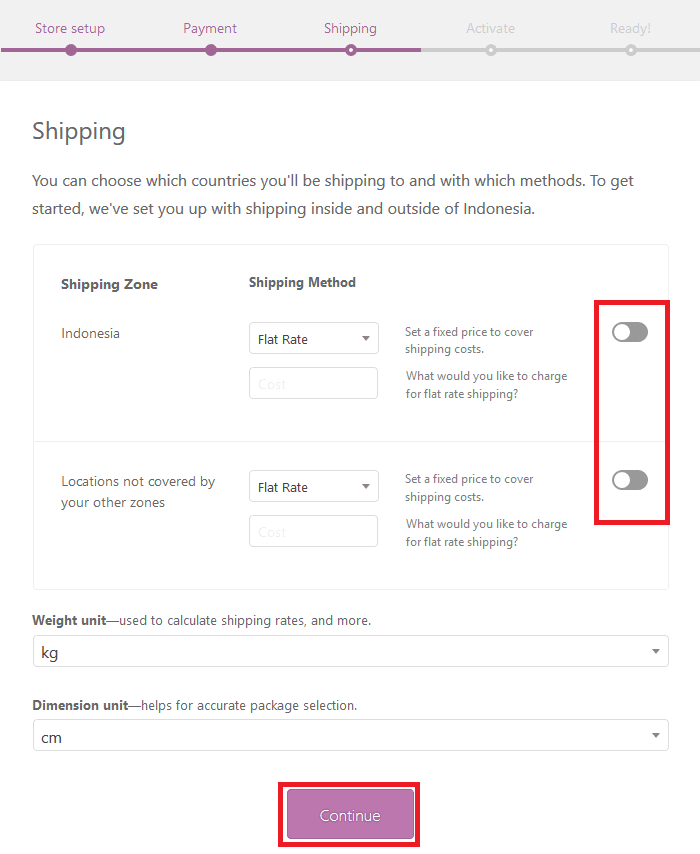Open Flat Rate dropdown for other zones
700x854 pixels.
click(313, 487)
